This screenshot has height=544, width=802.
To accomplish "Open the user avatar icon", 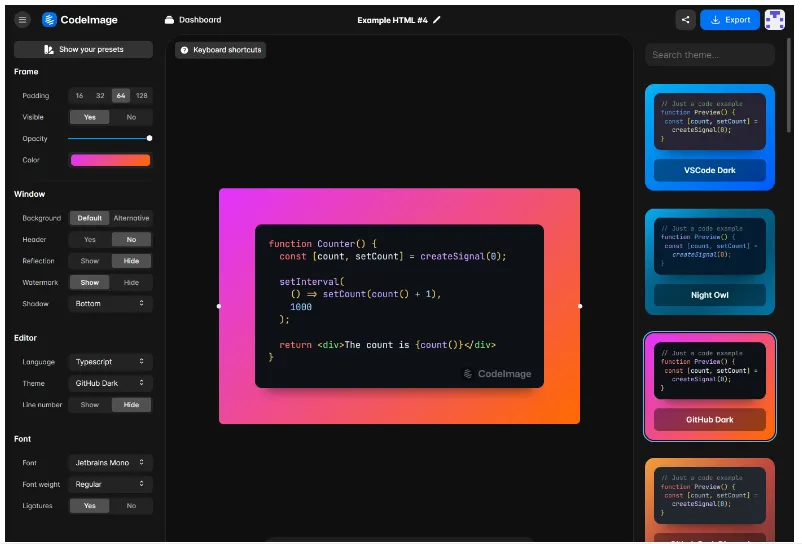I will coord(774,19).
